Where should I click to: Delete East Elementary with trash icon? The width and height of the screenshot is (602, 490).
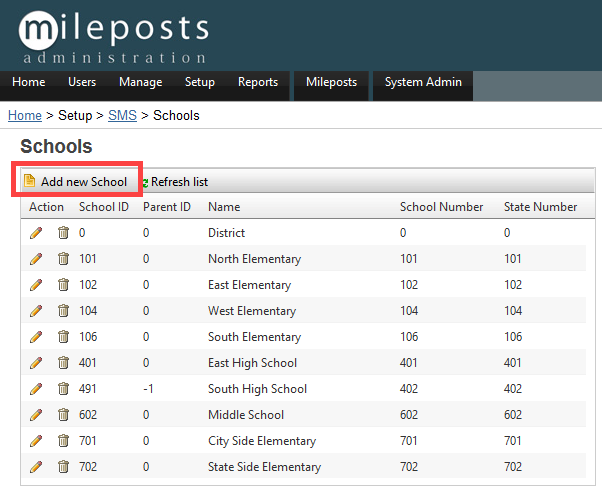click(x=63, y=285)
